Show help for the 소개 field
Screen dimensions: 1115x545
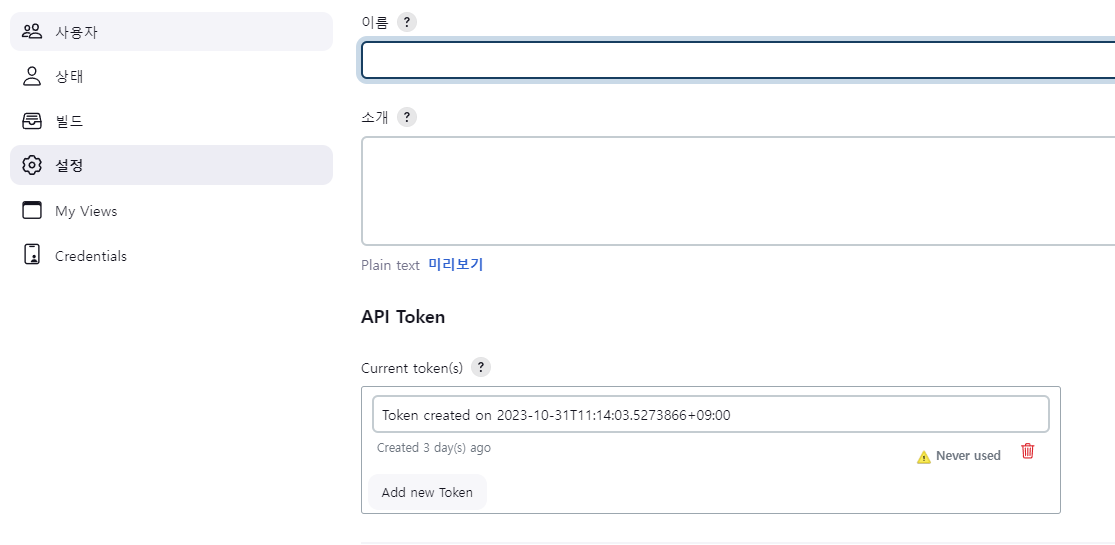tap(407, 117)
